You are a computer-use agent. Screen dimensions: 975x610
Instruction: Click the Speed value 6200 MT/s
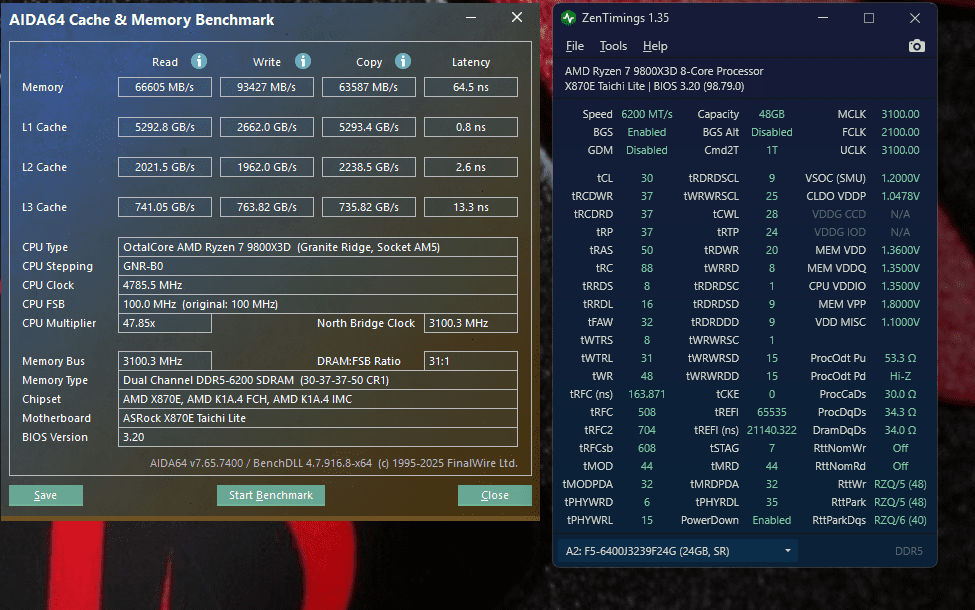click(x=647, y=114)
